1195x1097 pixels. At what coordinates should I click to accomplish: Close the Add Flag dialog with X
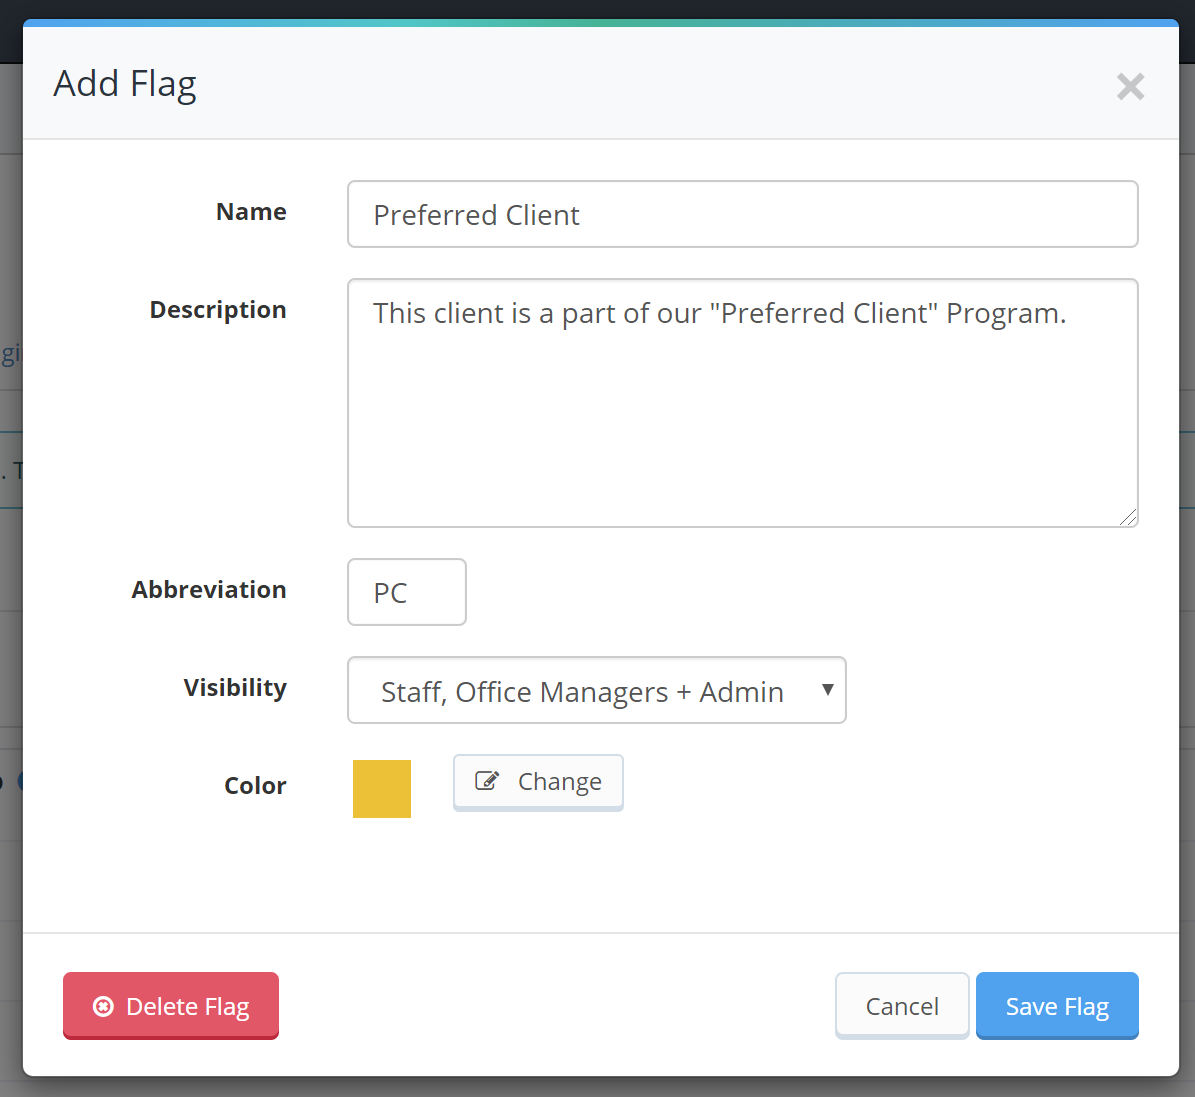pos(1130,86)
